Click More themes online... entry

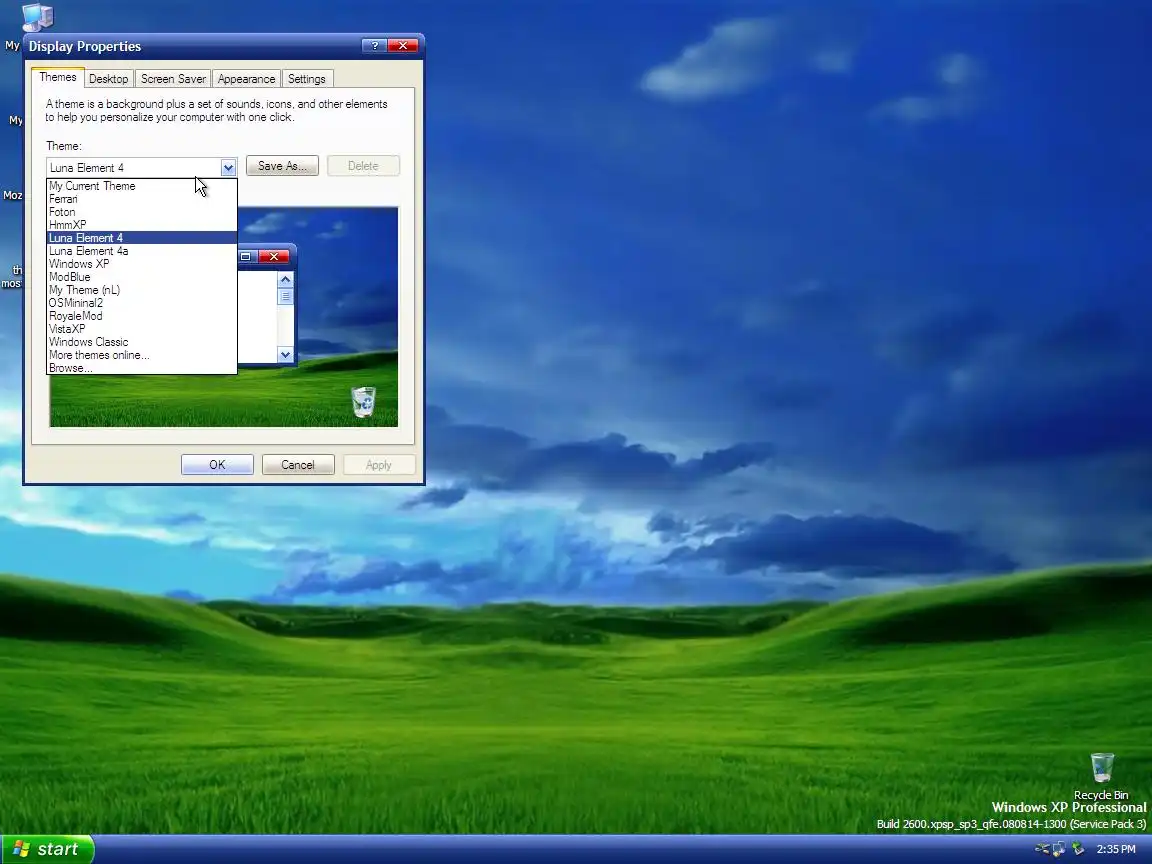pyautogui.click(x=142, y=355)
